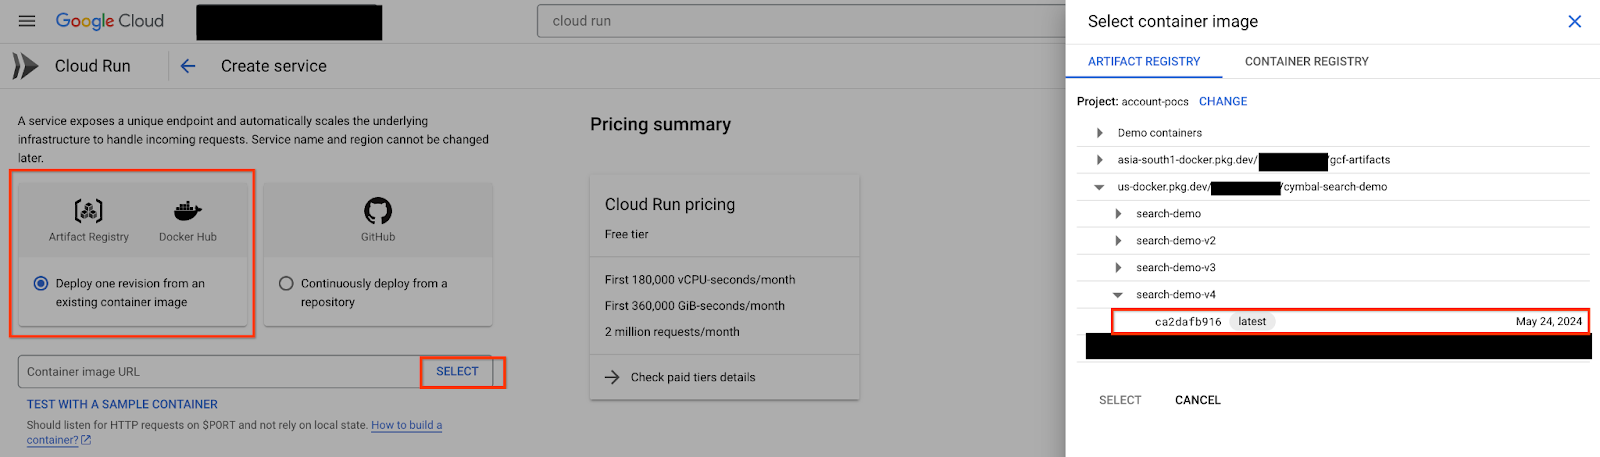Go back using the arrow icon

[x=188, y=66]
